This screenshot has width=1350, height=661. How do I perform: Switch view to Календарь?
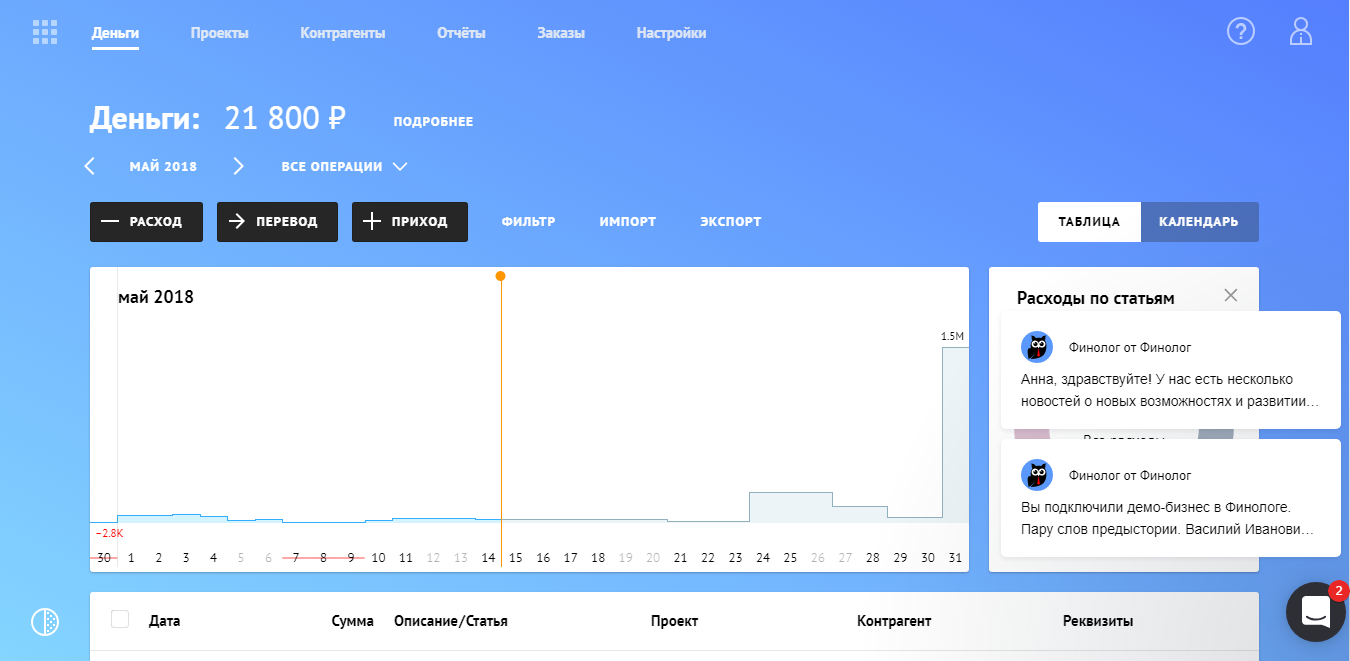(x=1198, y=222)
